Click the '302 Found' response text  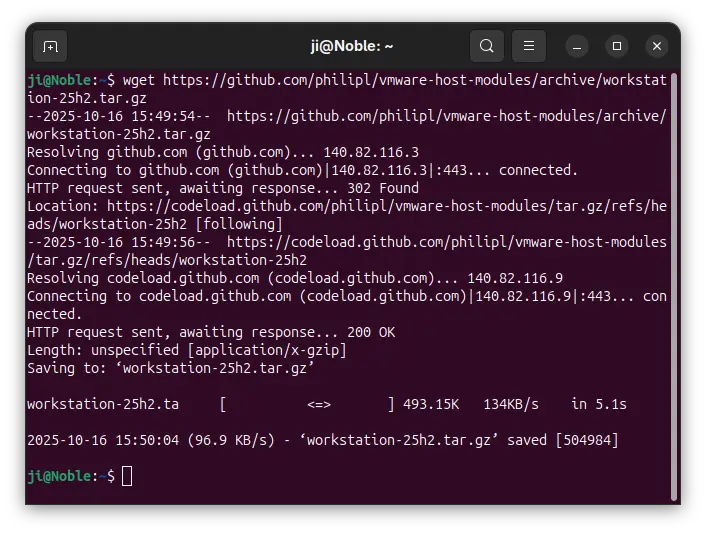pos(383,188)
